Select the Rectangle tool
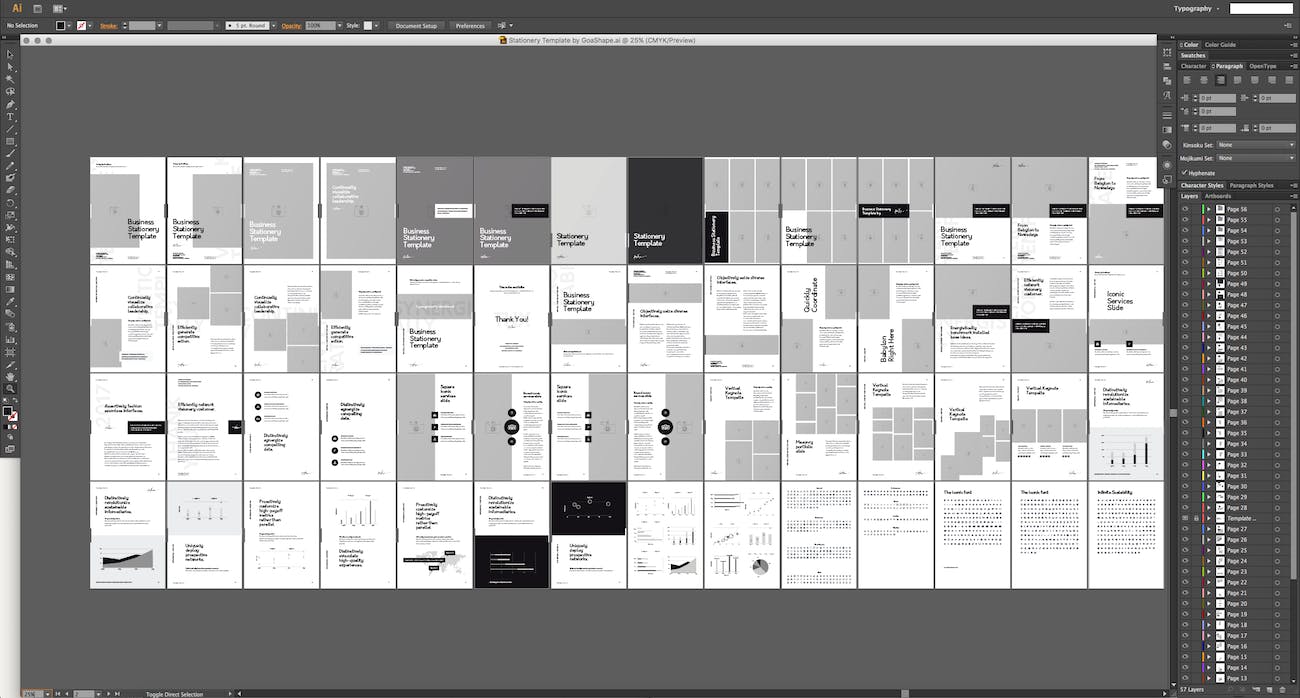Image resolution: width=1300 pixels, height=698 pixels. (11, 142)
